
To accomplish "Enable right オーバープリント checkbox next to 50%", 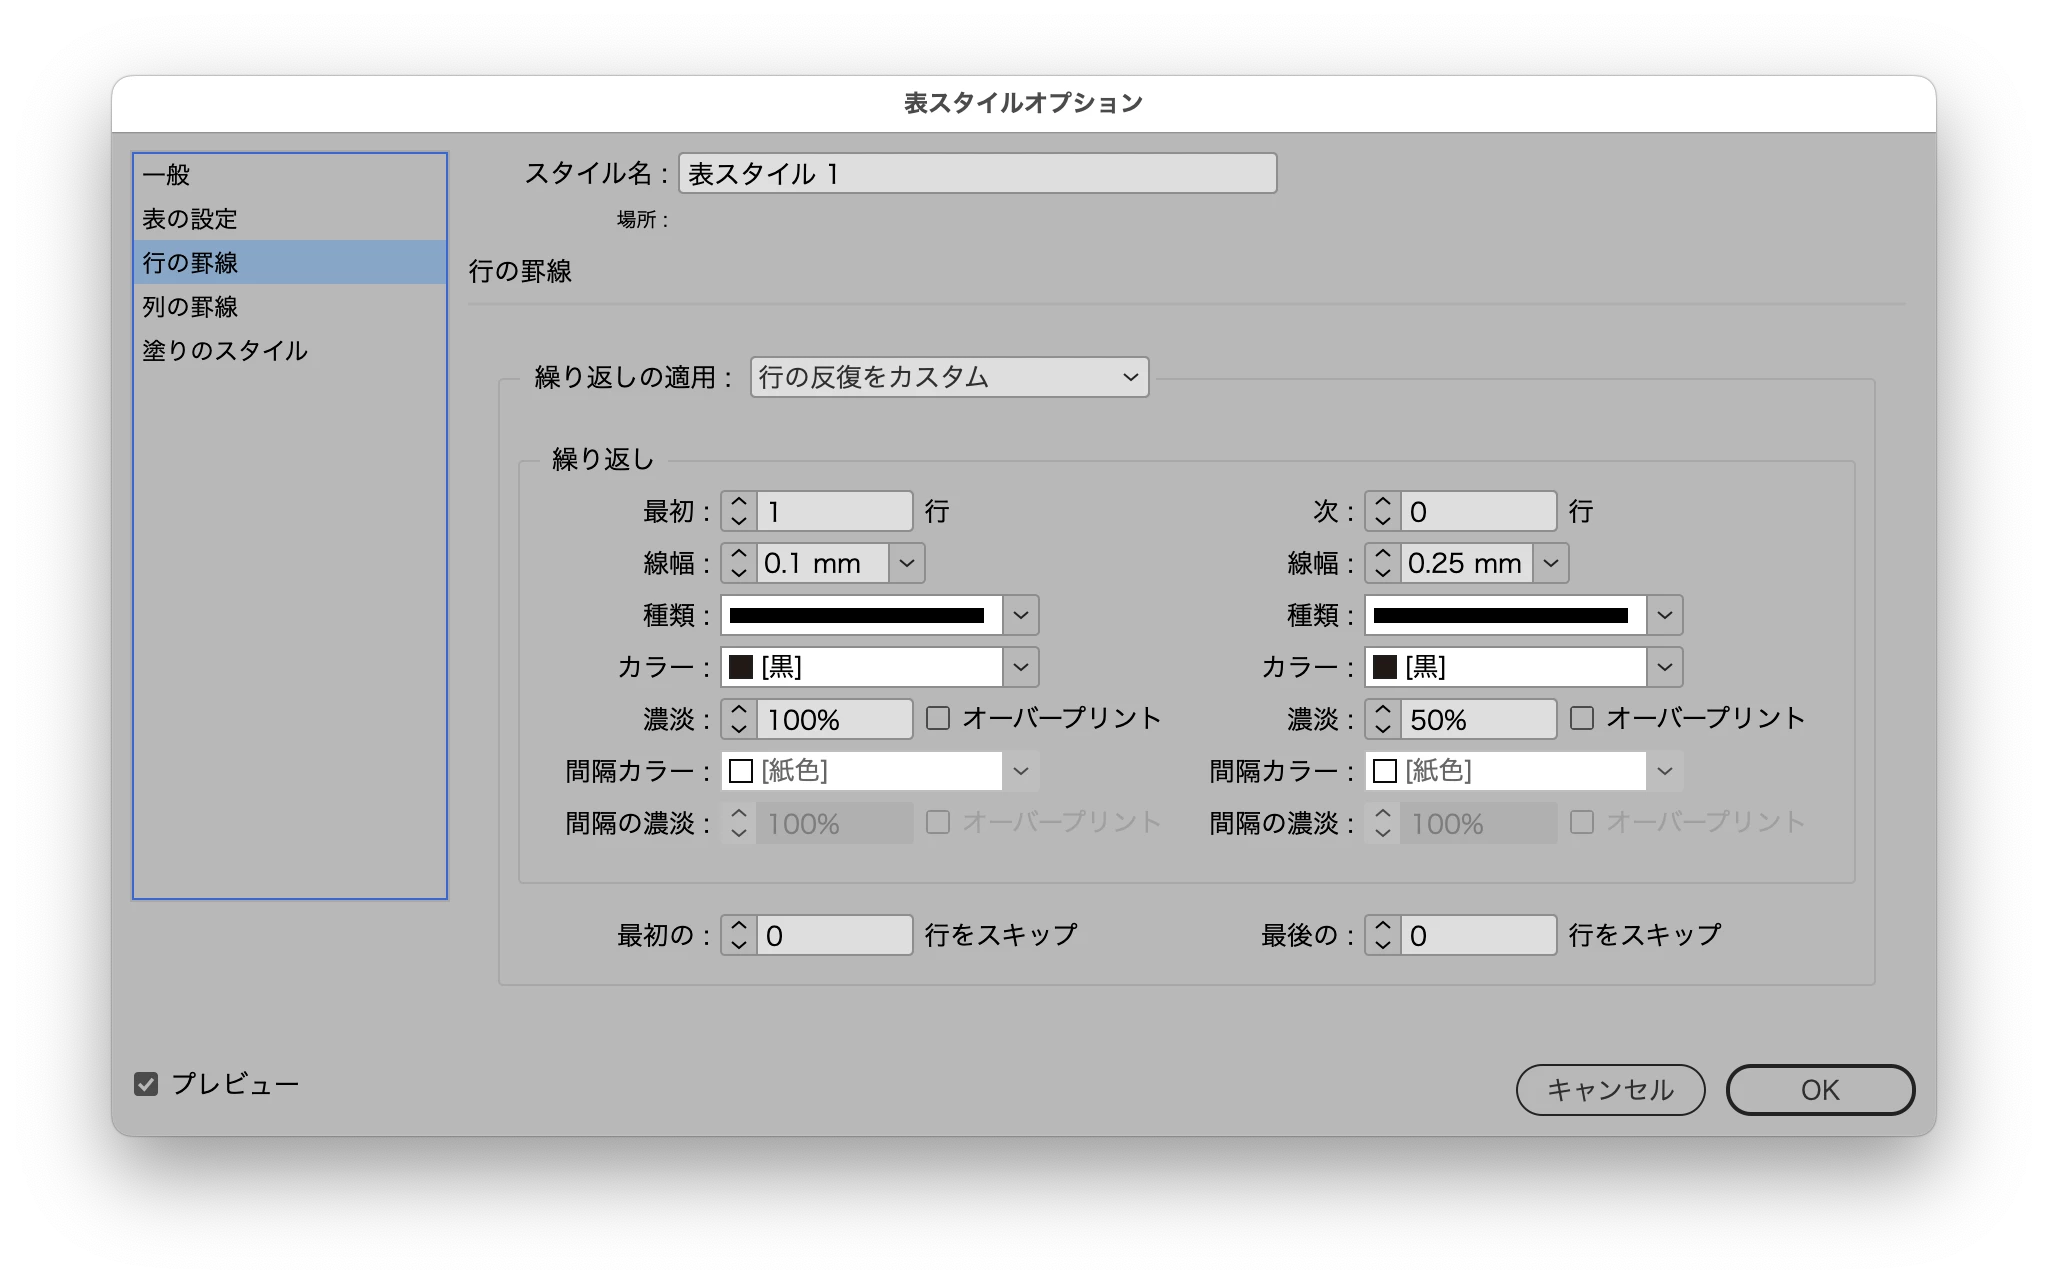I will [1582, 718].
